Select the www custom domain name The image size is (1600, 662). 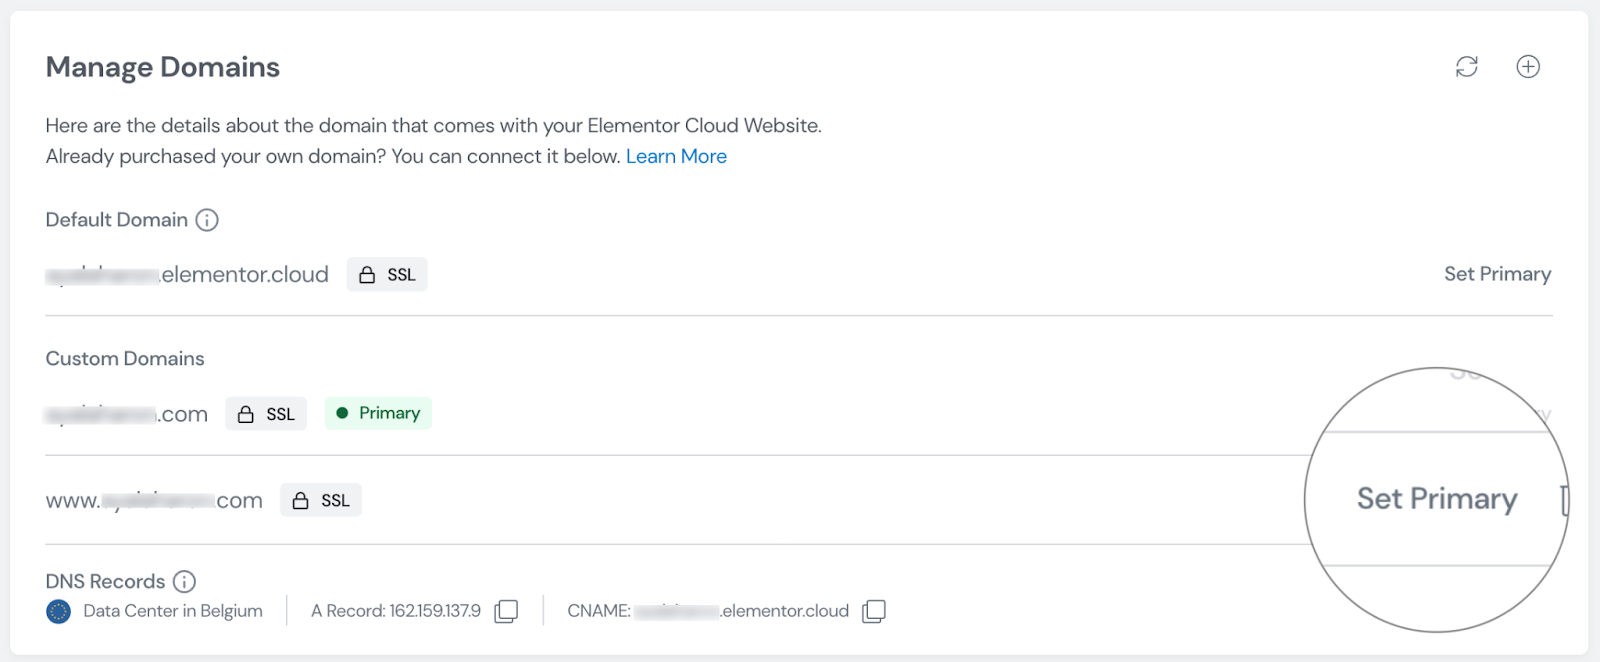click(x=154, y=500)
